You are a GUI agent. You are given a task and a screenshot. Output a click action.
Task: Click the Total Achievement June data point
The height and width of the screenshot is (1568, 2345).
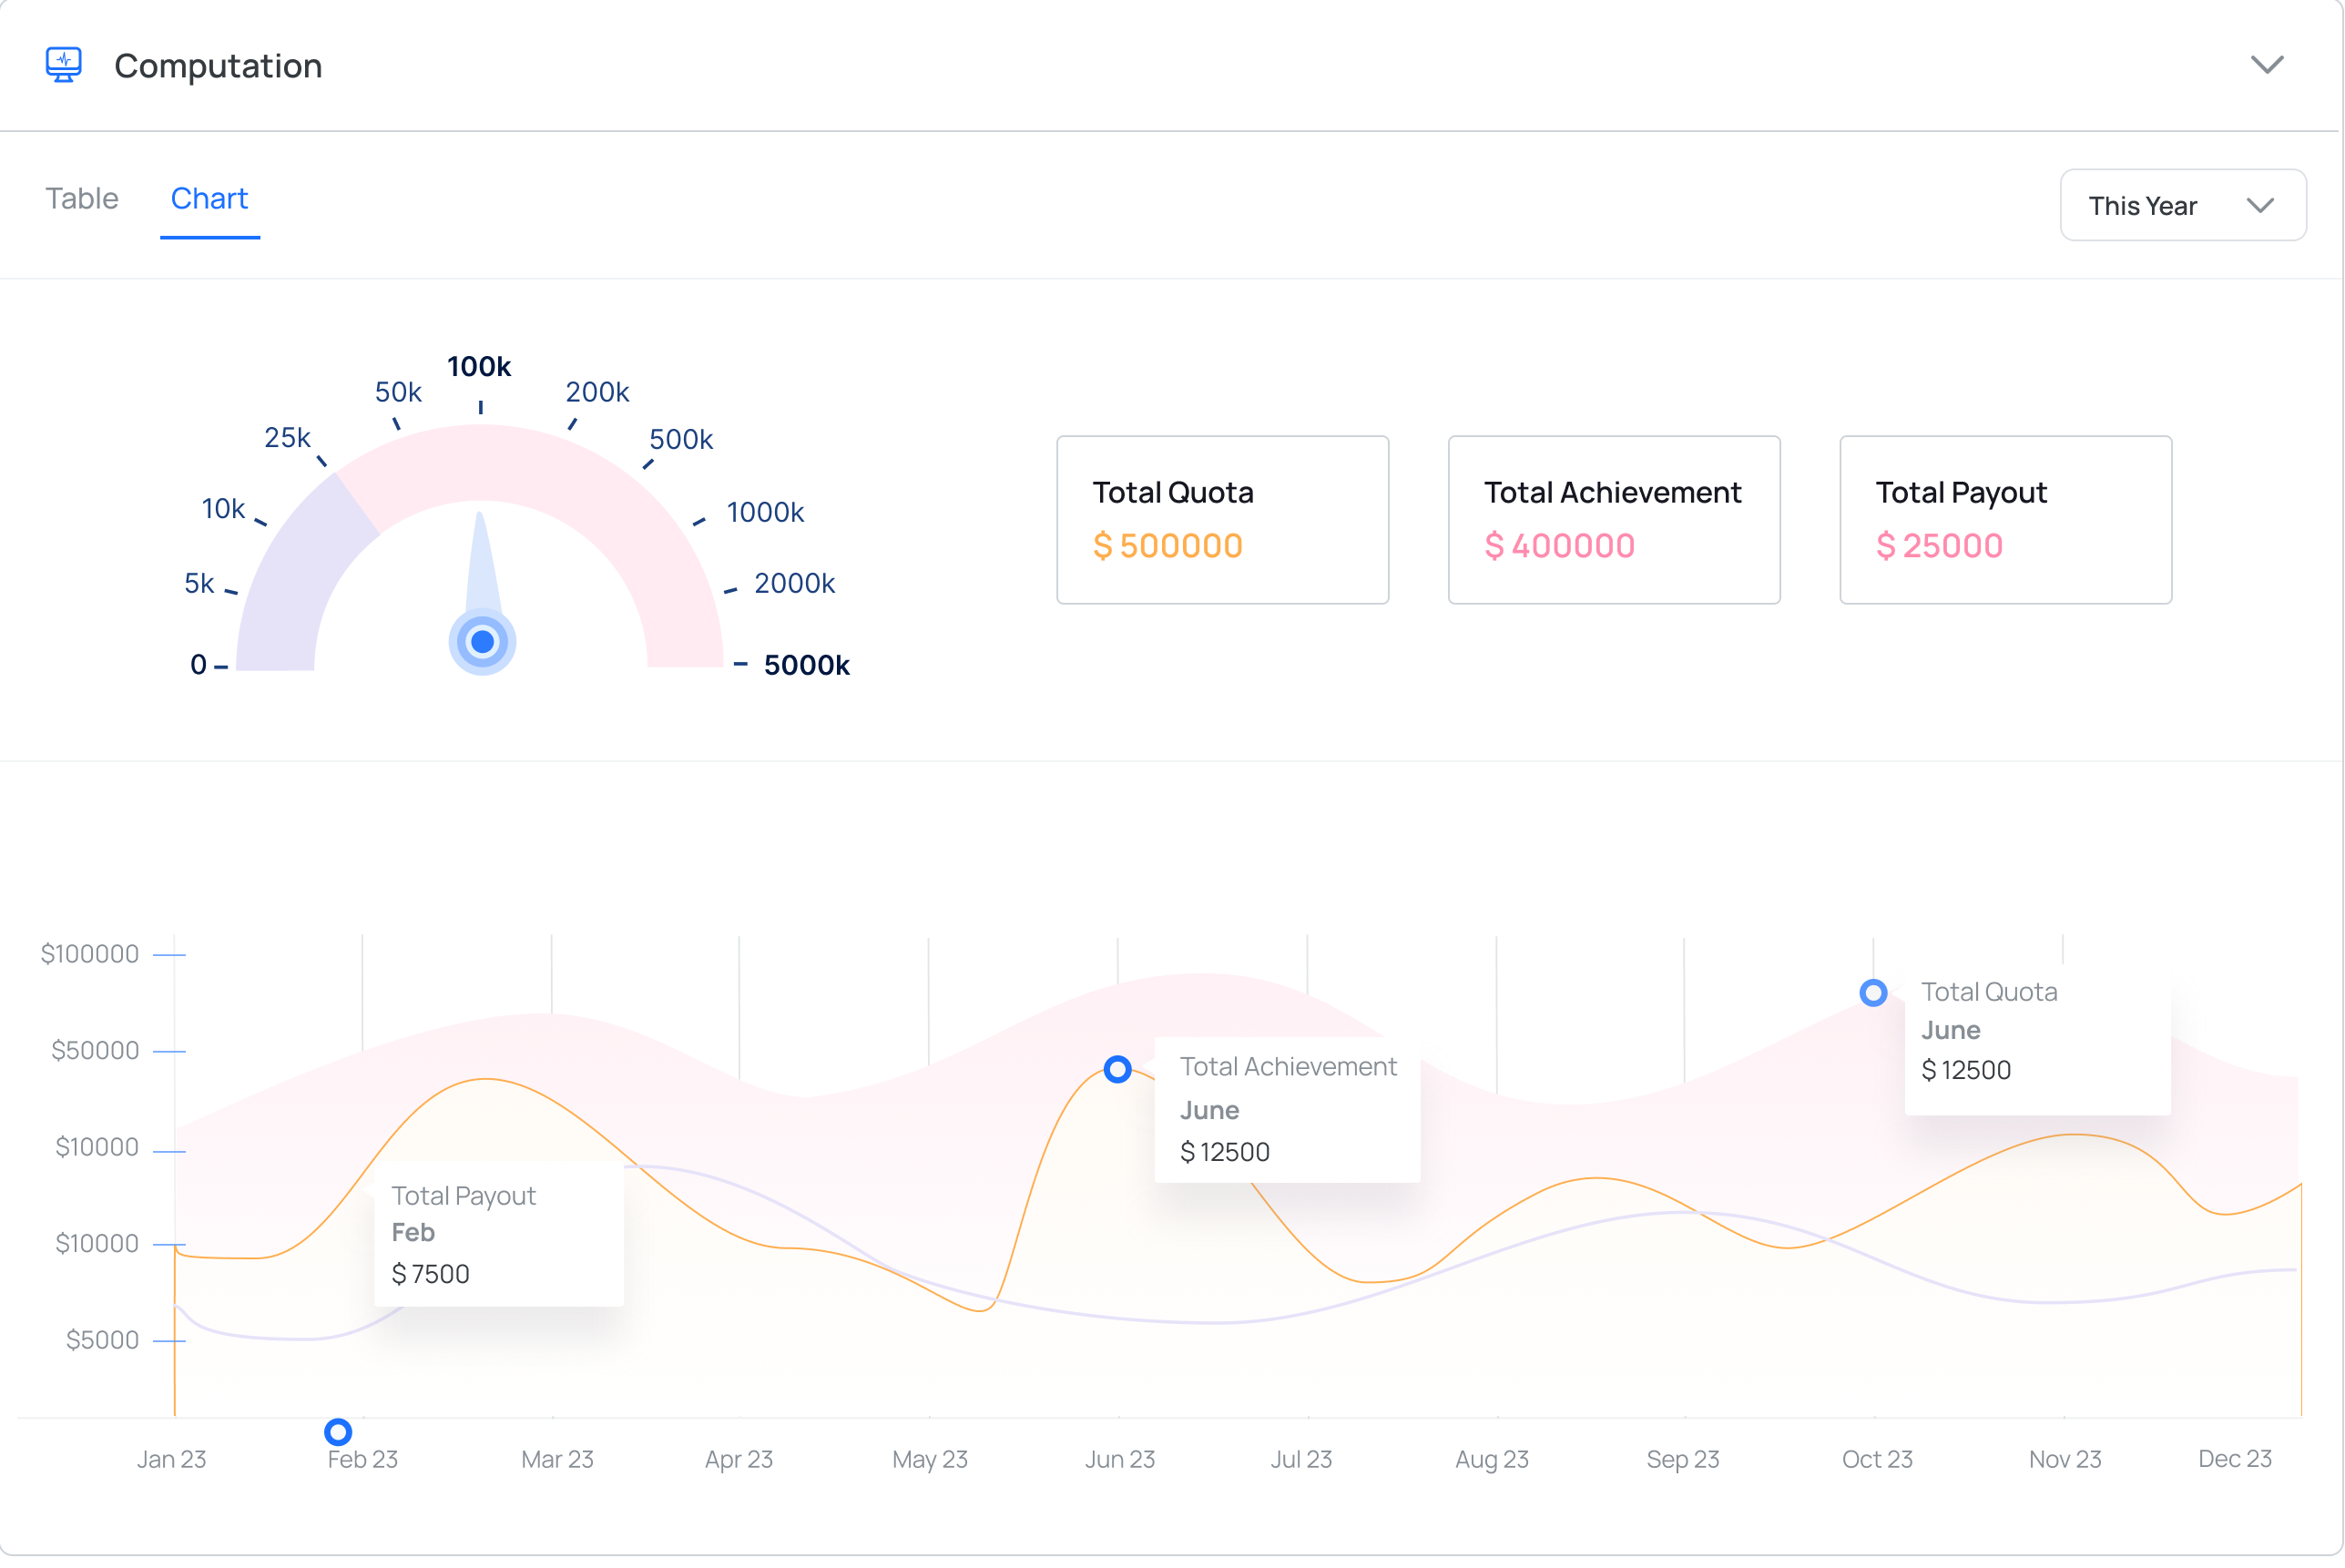(1117, 1069)
